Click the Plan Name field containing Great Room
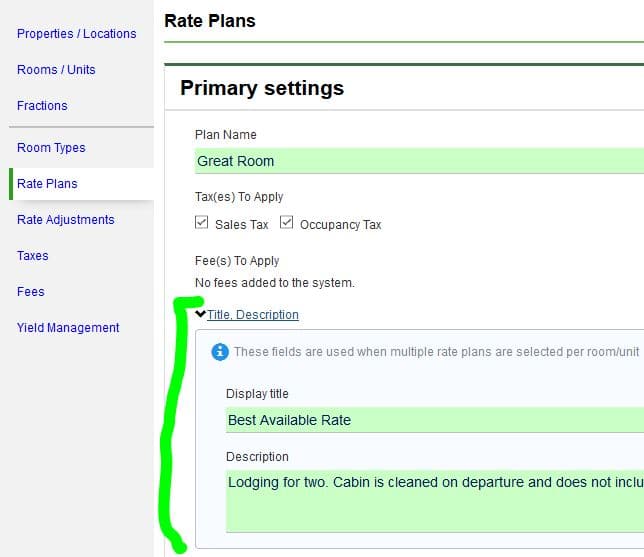Image resolution: width=644 pixels, height=557 pixels. tap(419, 161)
